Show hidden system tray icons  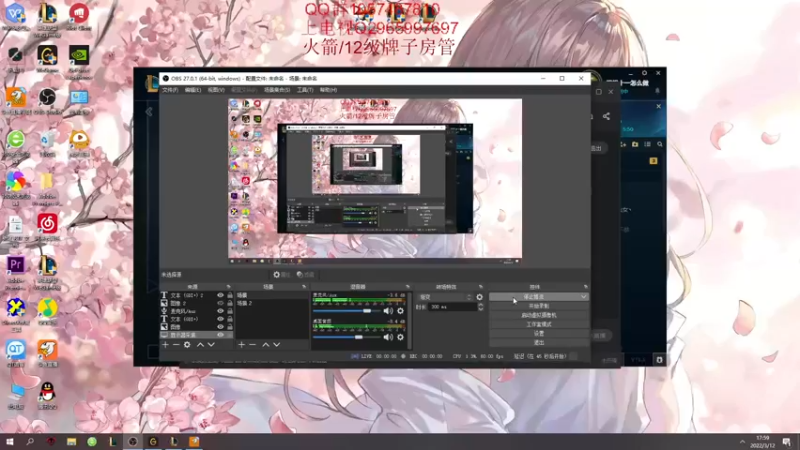[x=742, y=442]
